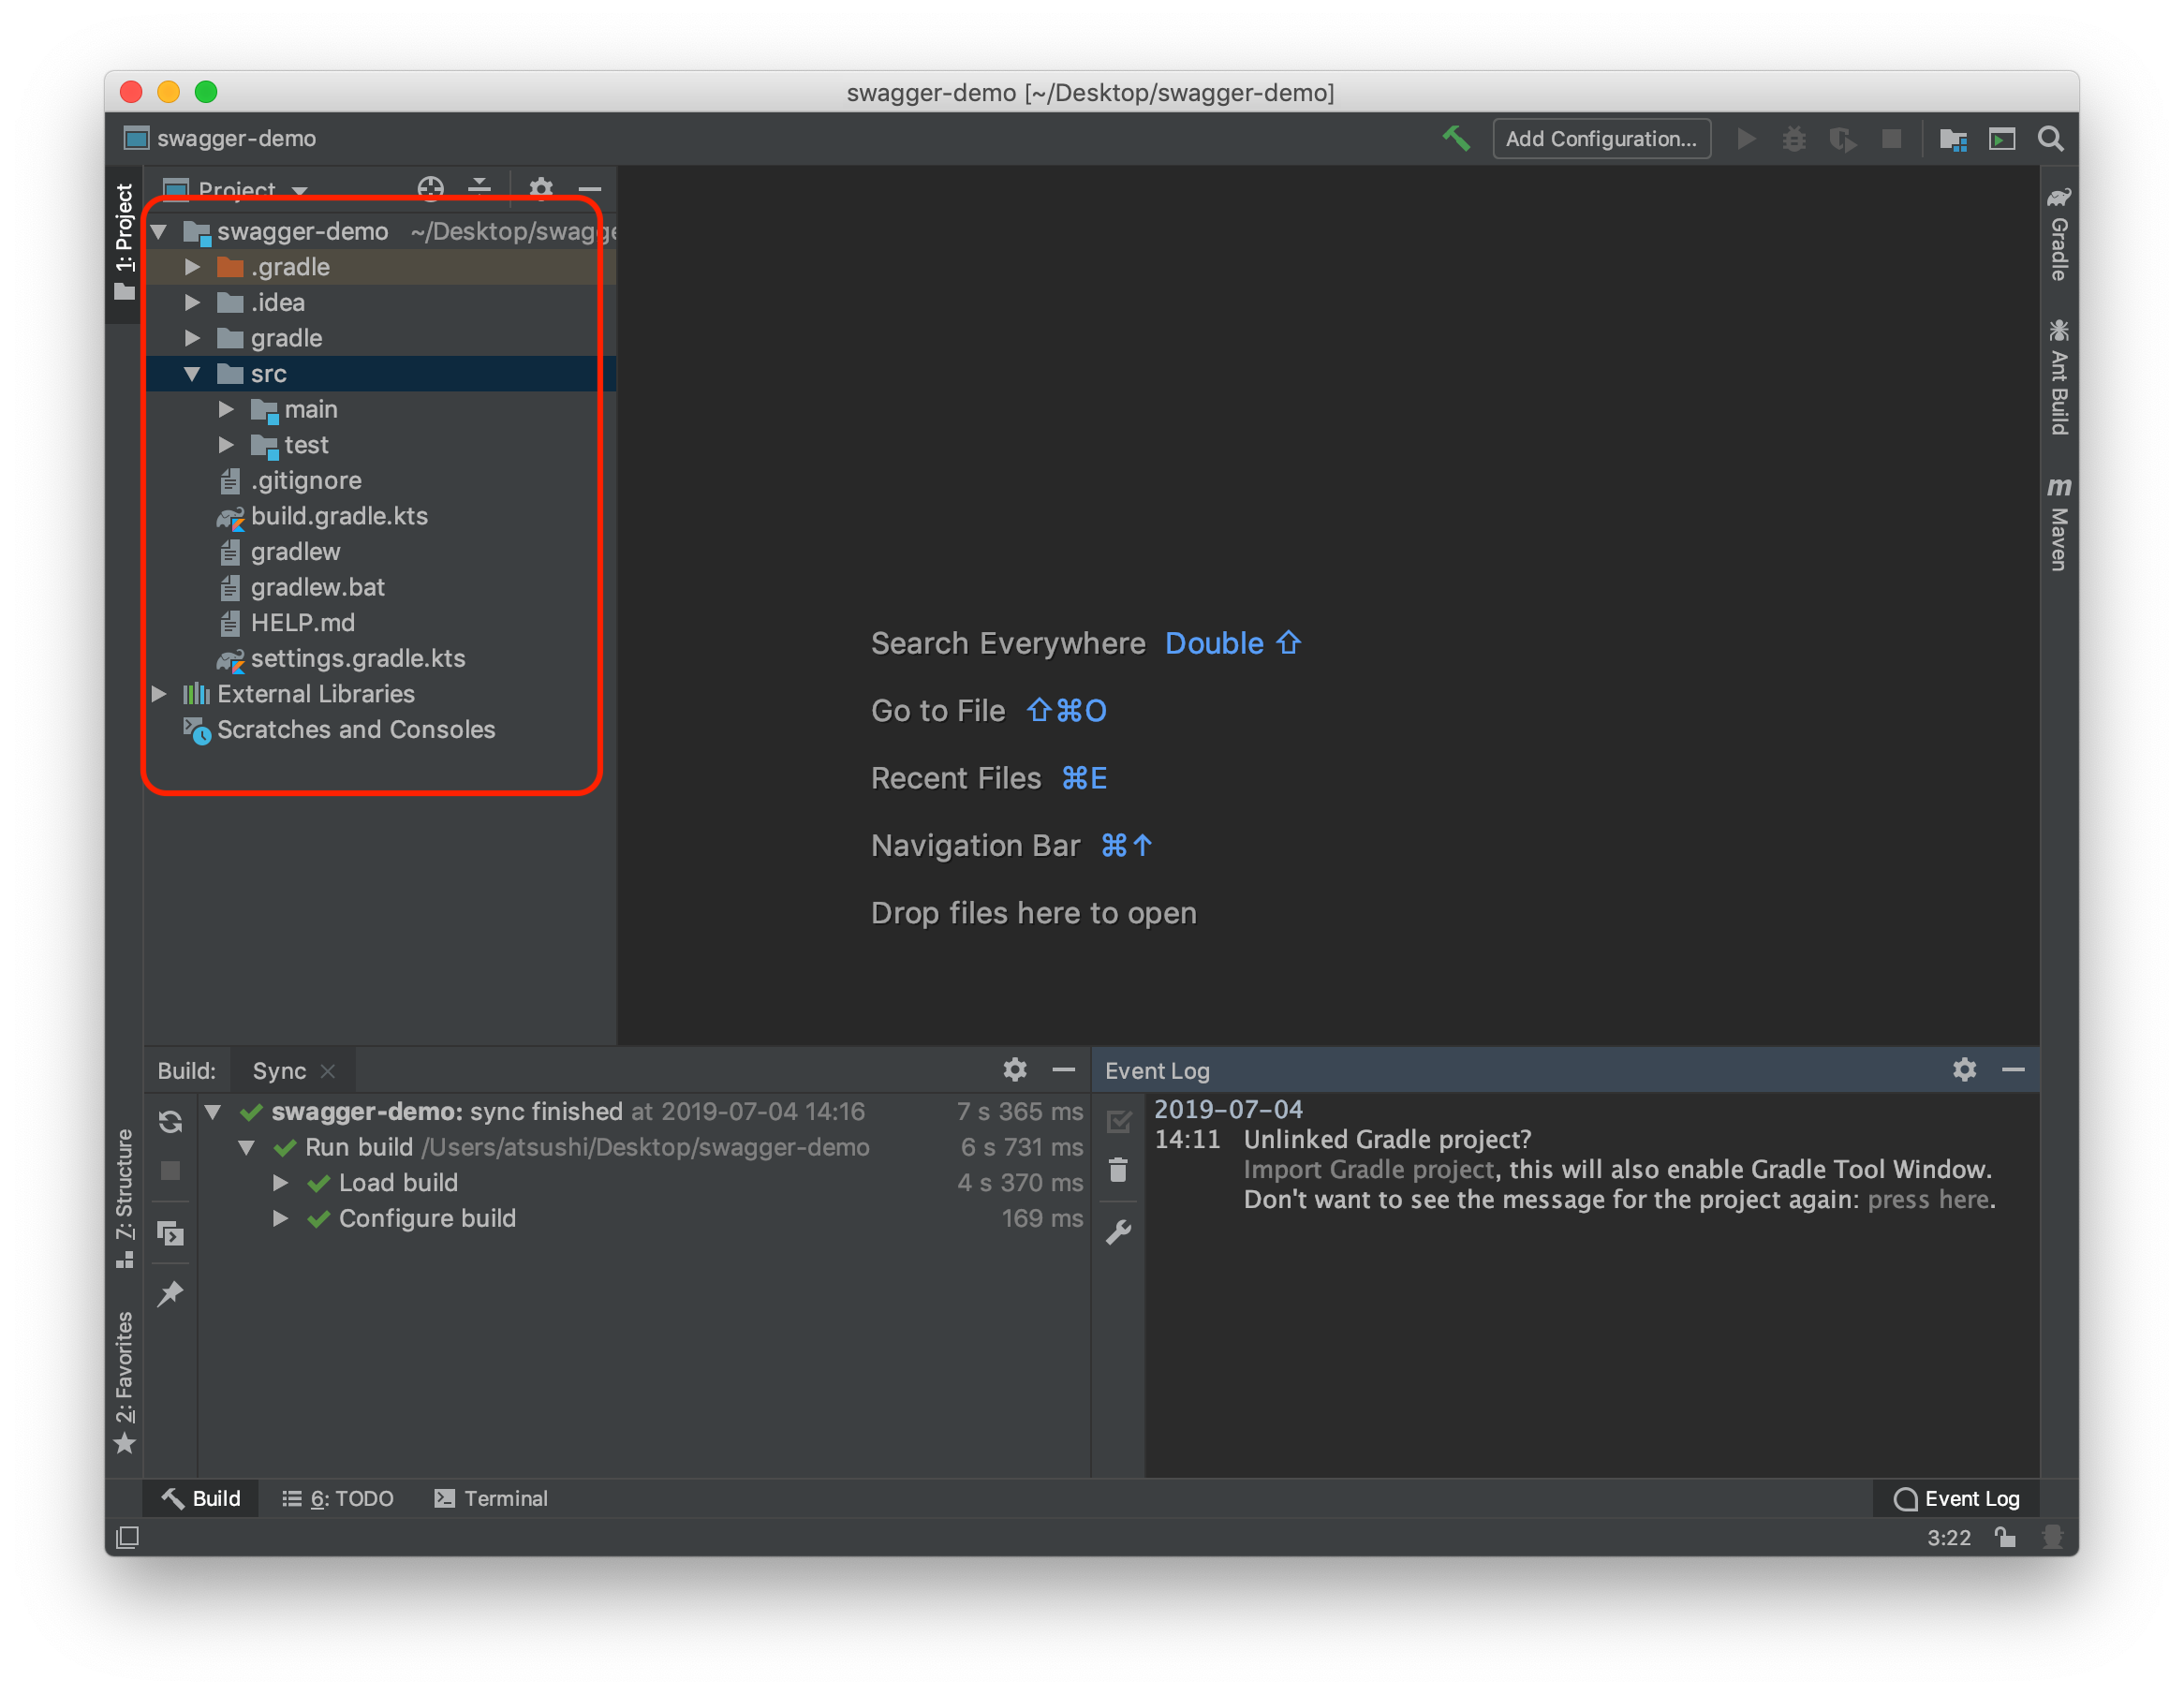Screen dimensions: 2184x1695
Task: Collapse the src folder
Action: click(192, 374)
